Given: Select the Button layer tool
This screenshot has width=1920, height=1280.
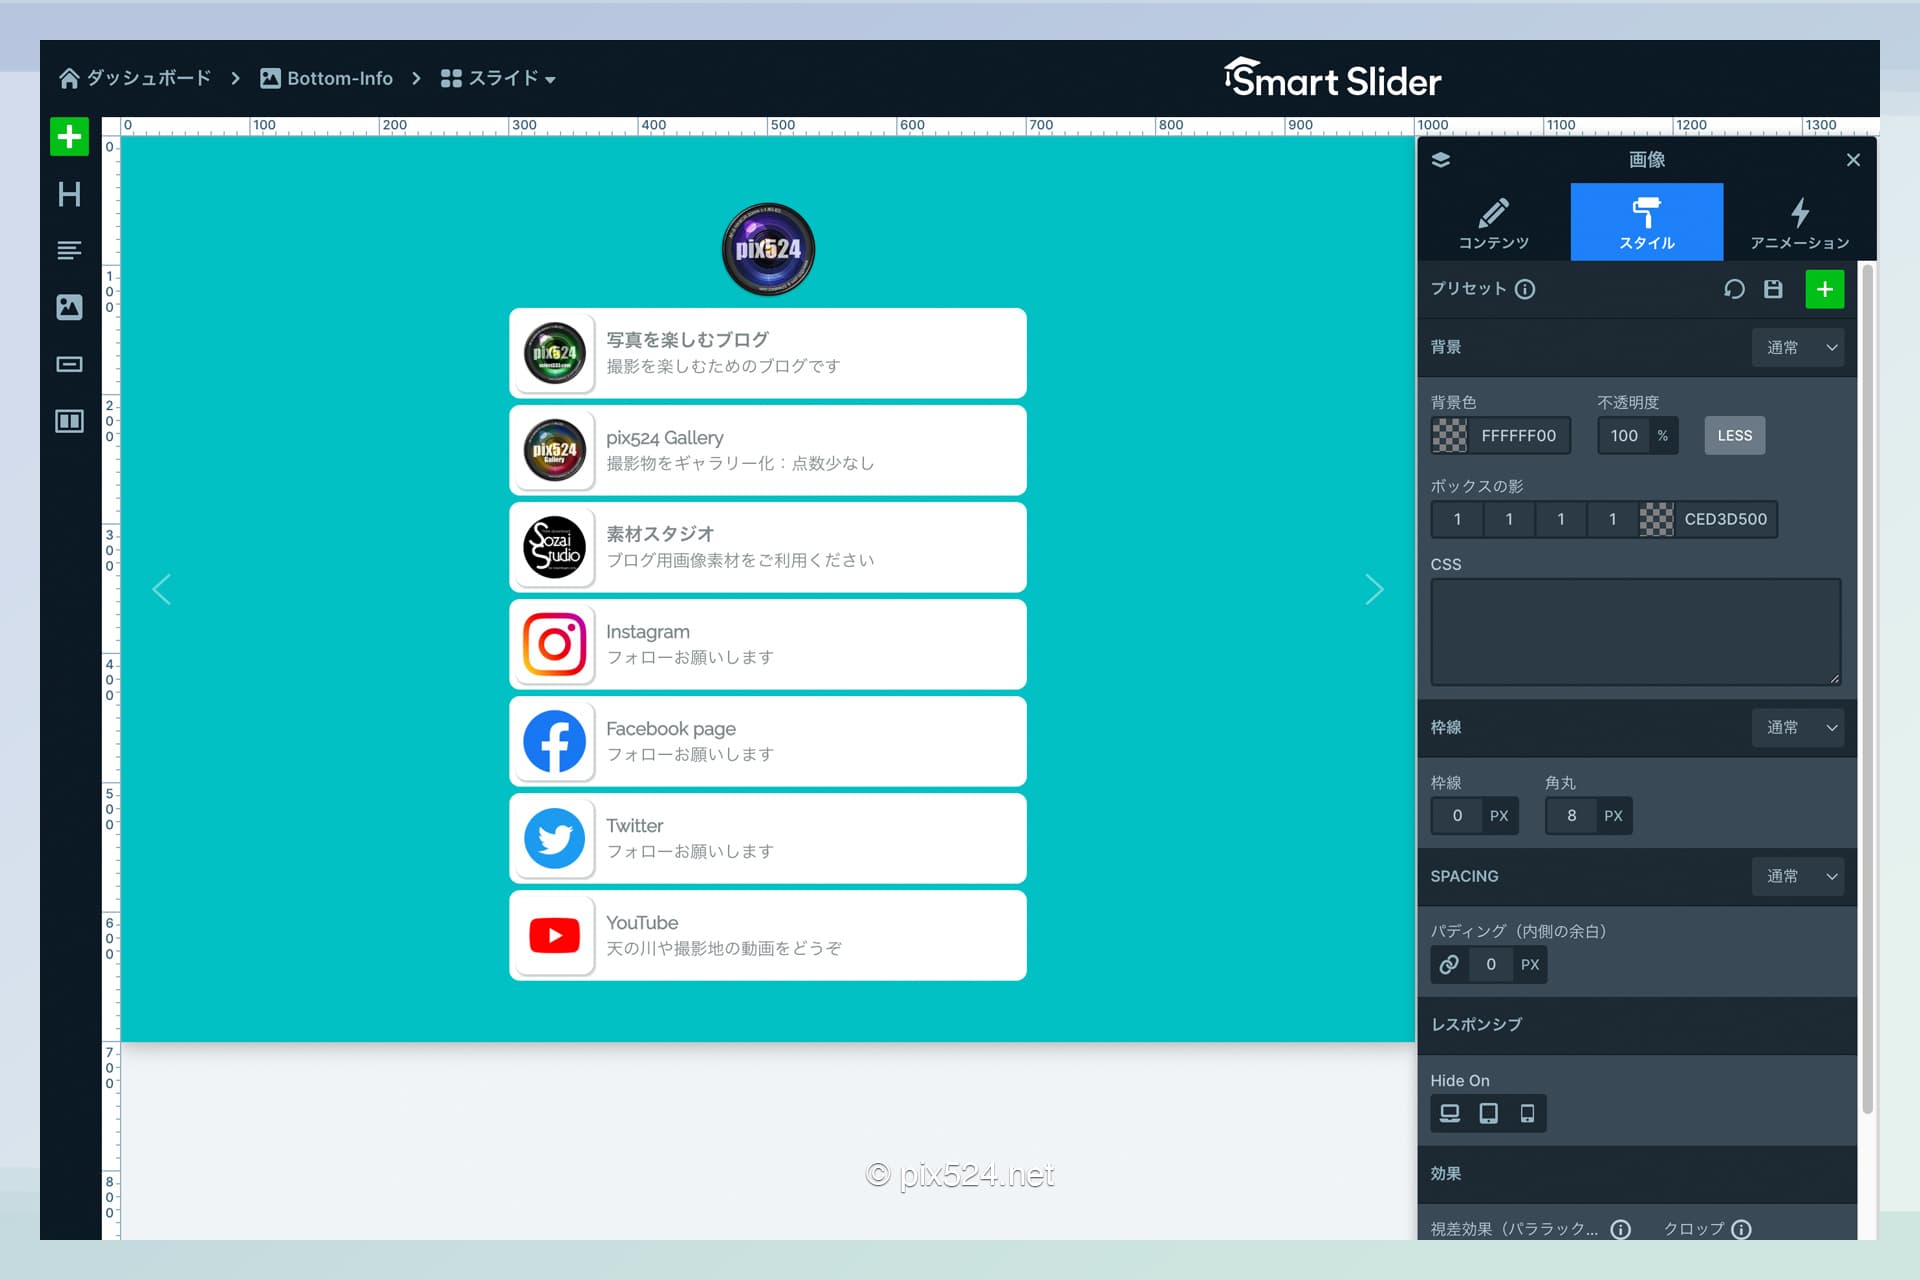Looking at the screenshot, I should click(68, 364).
